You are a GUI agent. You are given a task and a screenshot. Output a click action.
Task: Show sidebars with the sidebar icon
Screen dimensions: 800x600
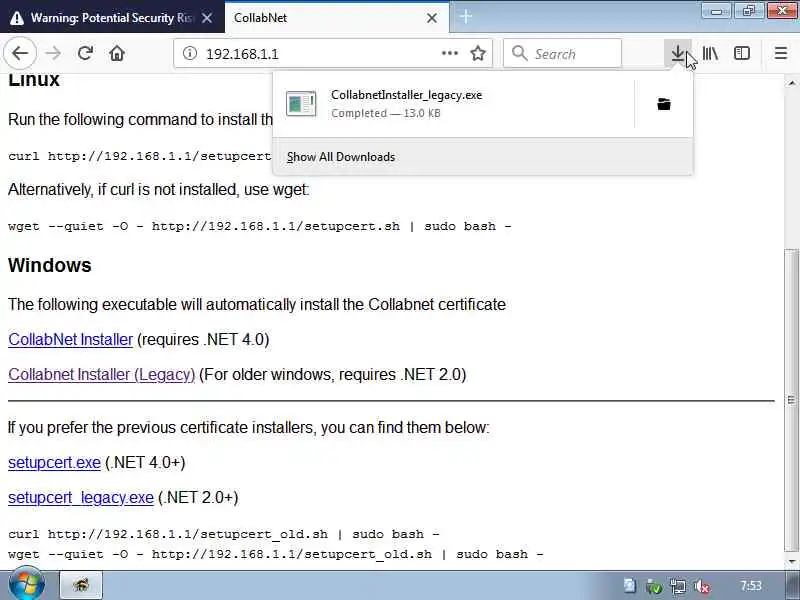pos(742,53)
